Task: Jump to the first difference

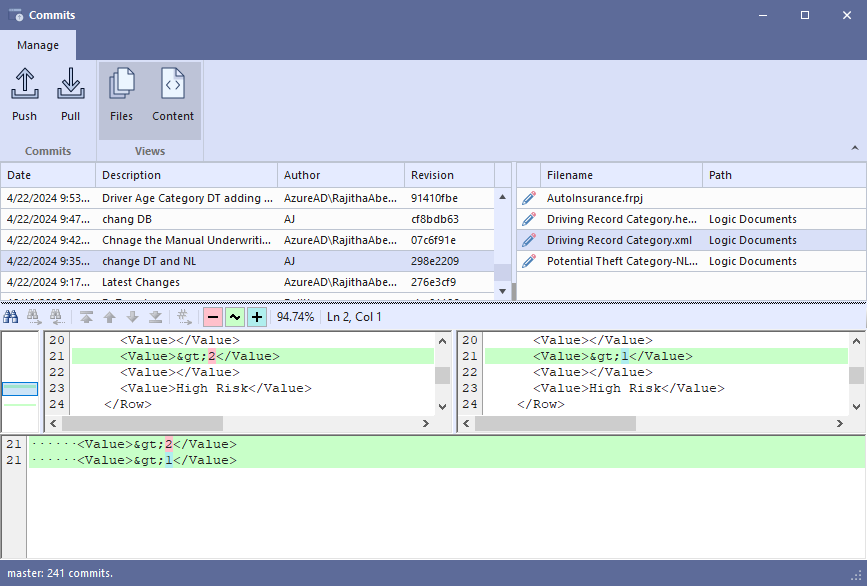Action: (x=86, y=317)
